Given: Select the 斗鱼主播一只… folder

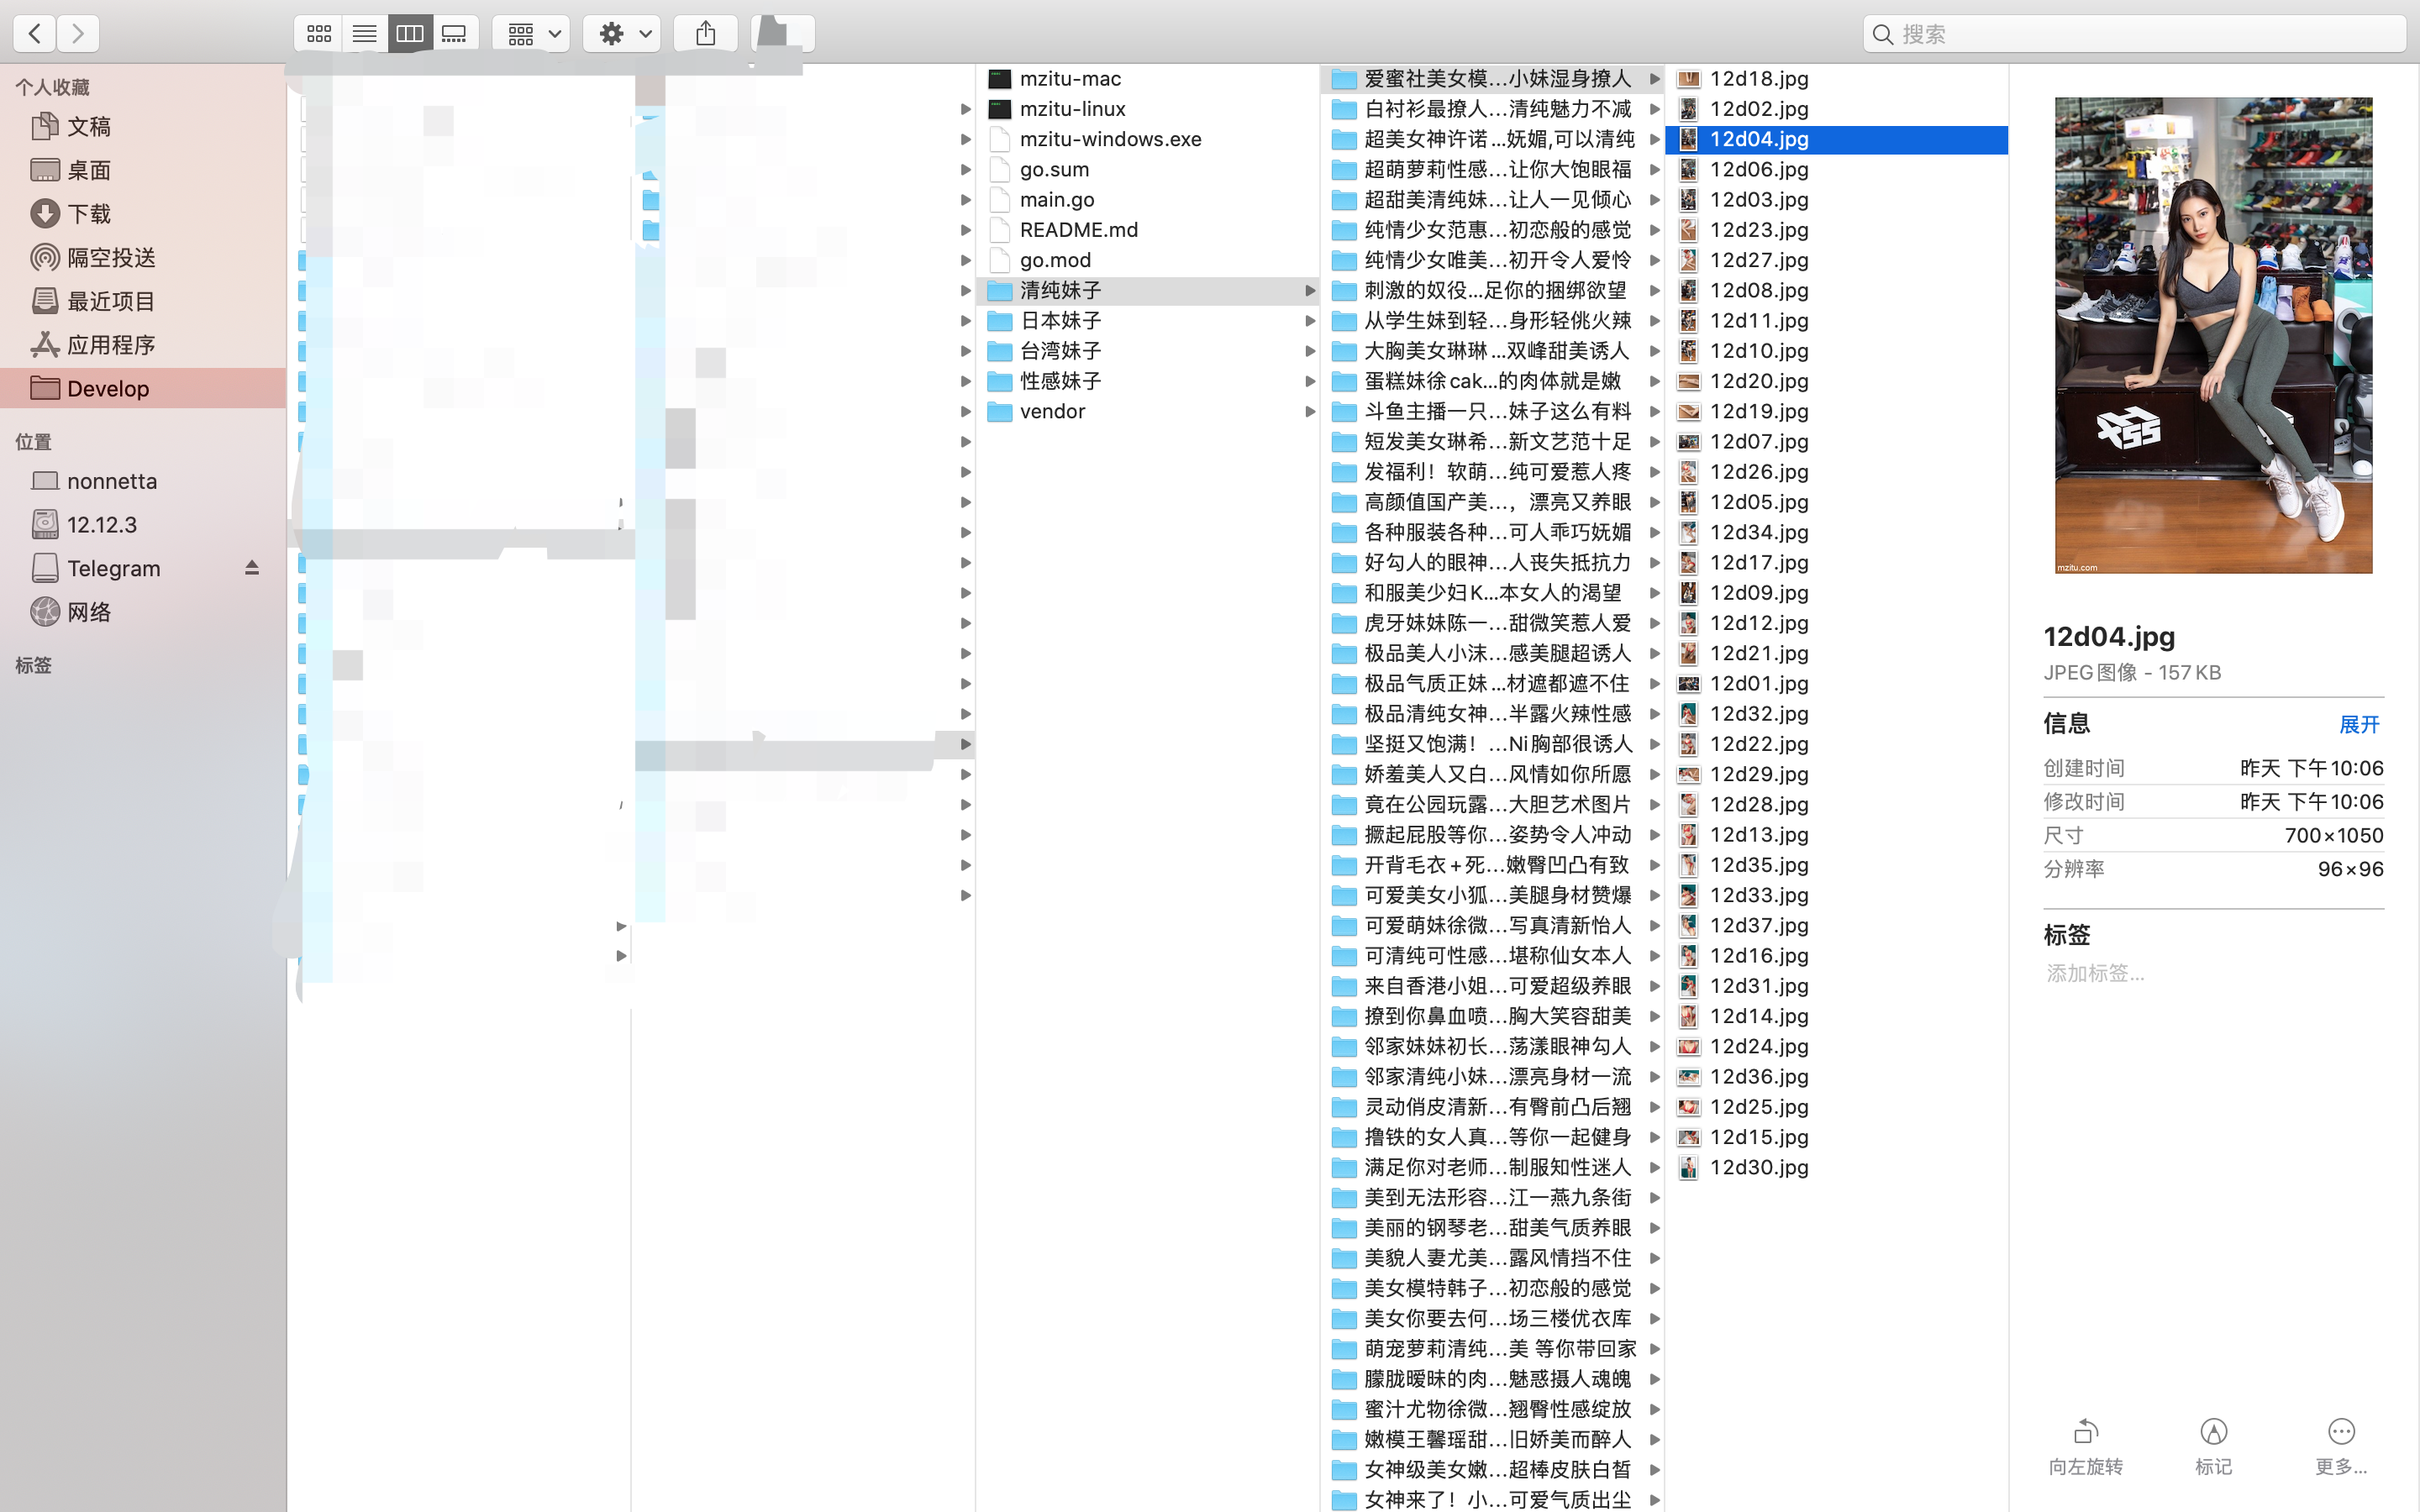Looking at the screenshot, I should (1491, 412).
